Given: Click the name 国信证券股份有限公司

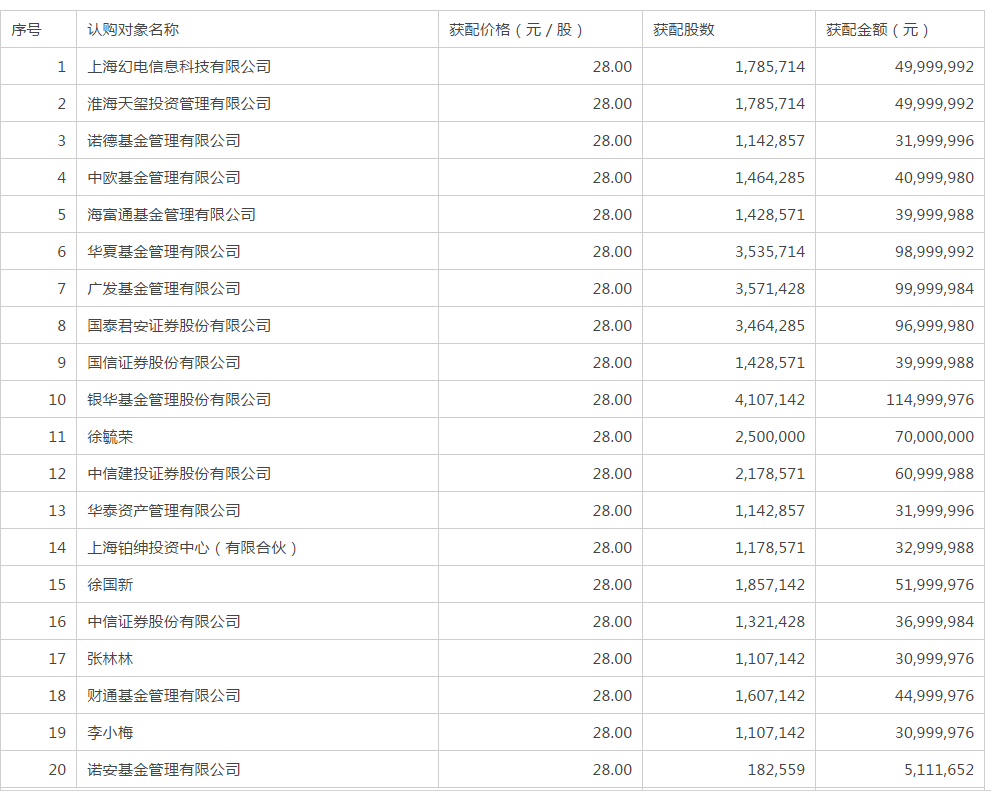Looking at the screenshot, I should point(164,363).
